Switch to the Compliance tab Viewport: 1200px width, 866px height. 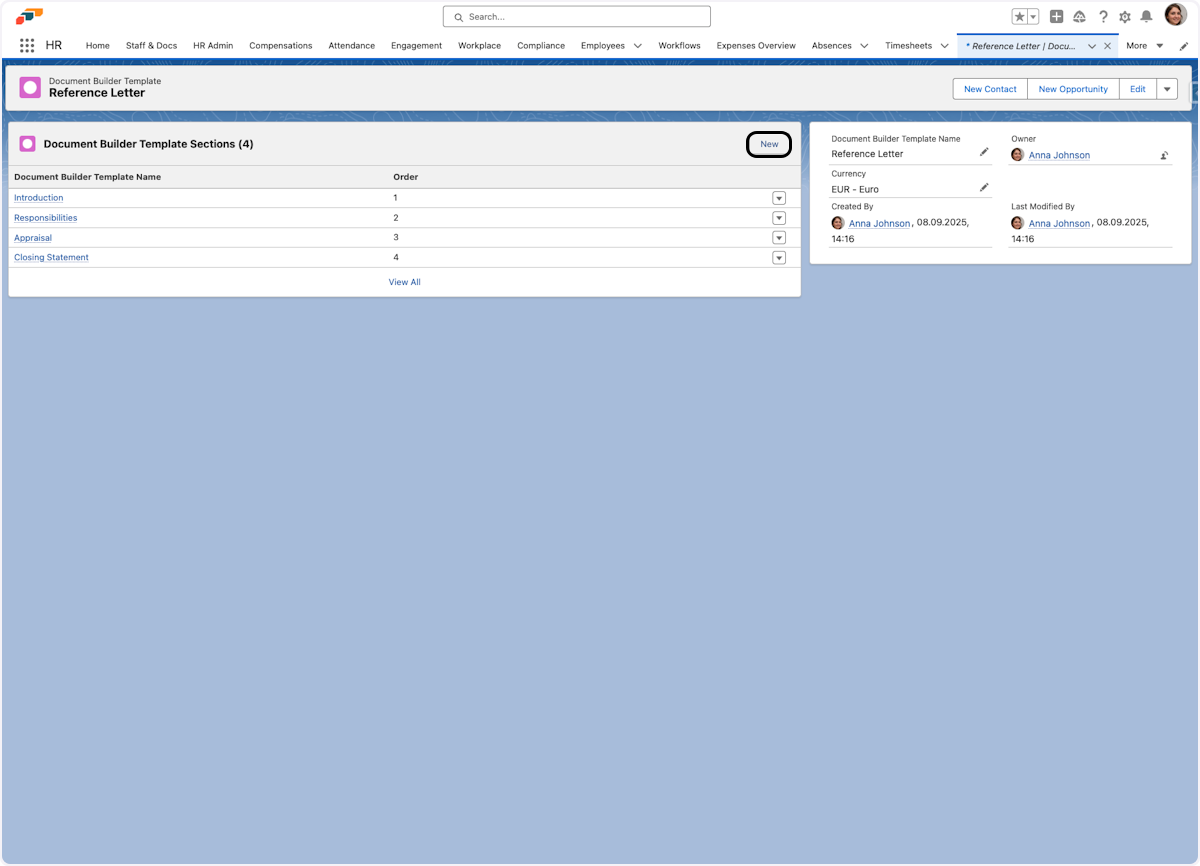[x=541, y=46]
